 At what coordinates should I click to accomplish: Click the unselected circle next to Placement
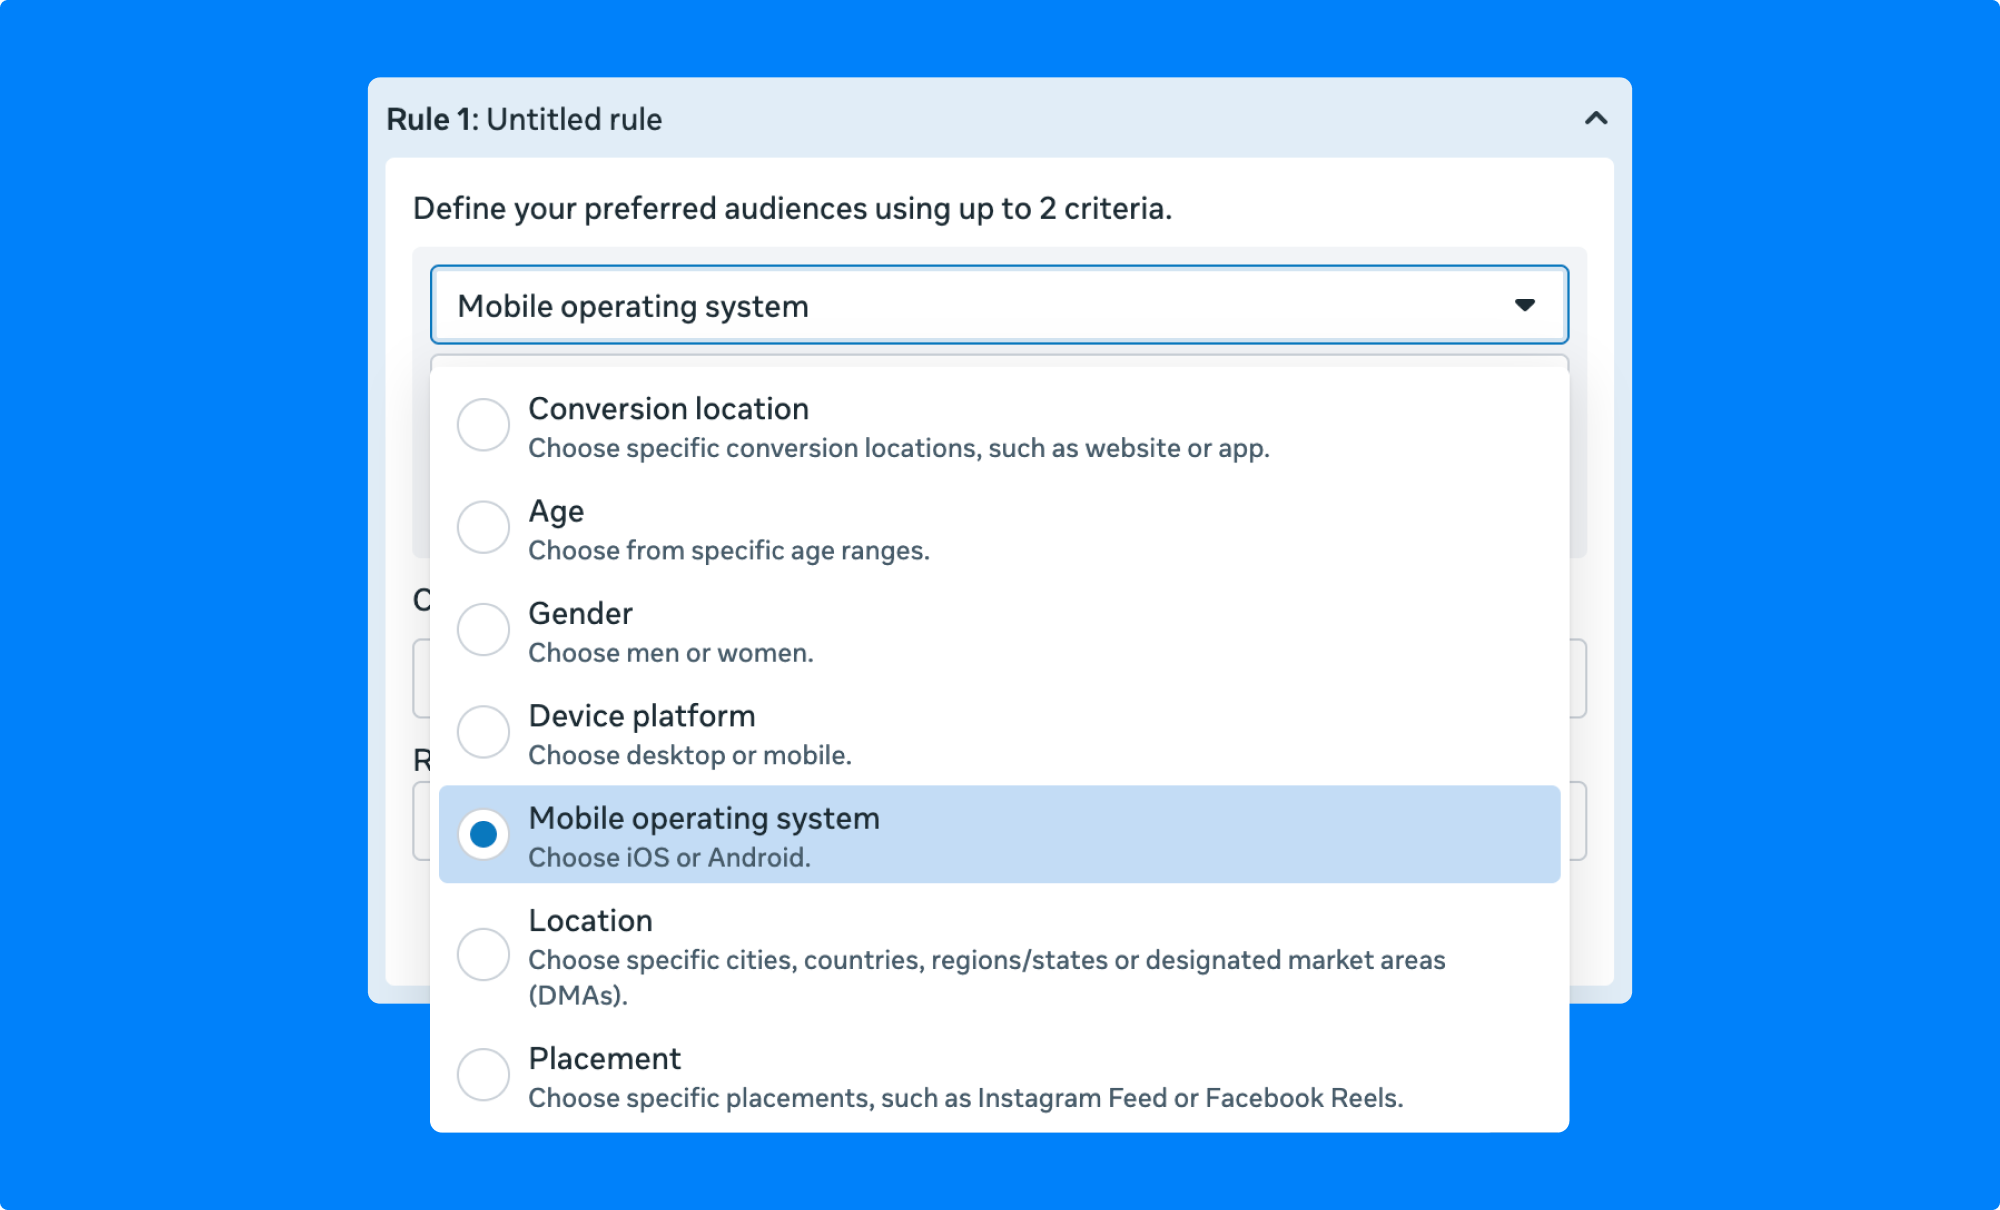point(483,1074)
